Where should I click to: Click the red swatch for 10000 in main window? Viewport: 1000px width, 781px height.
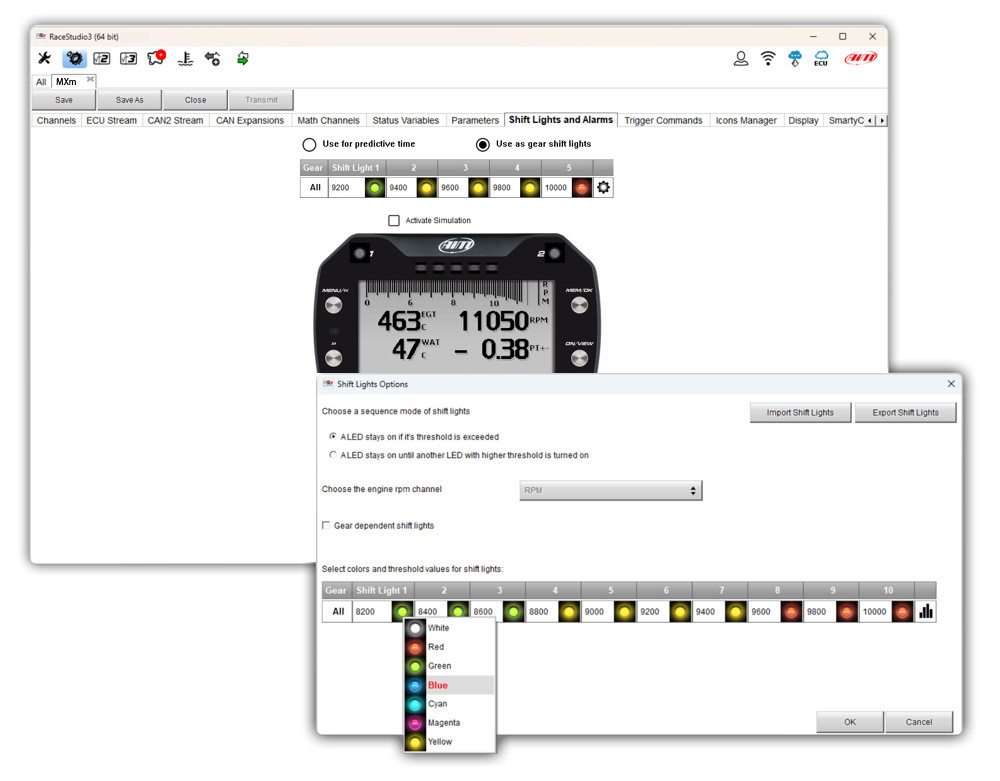tap(581, 187)
